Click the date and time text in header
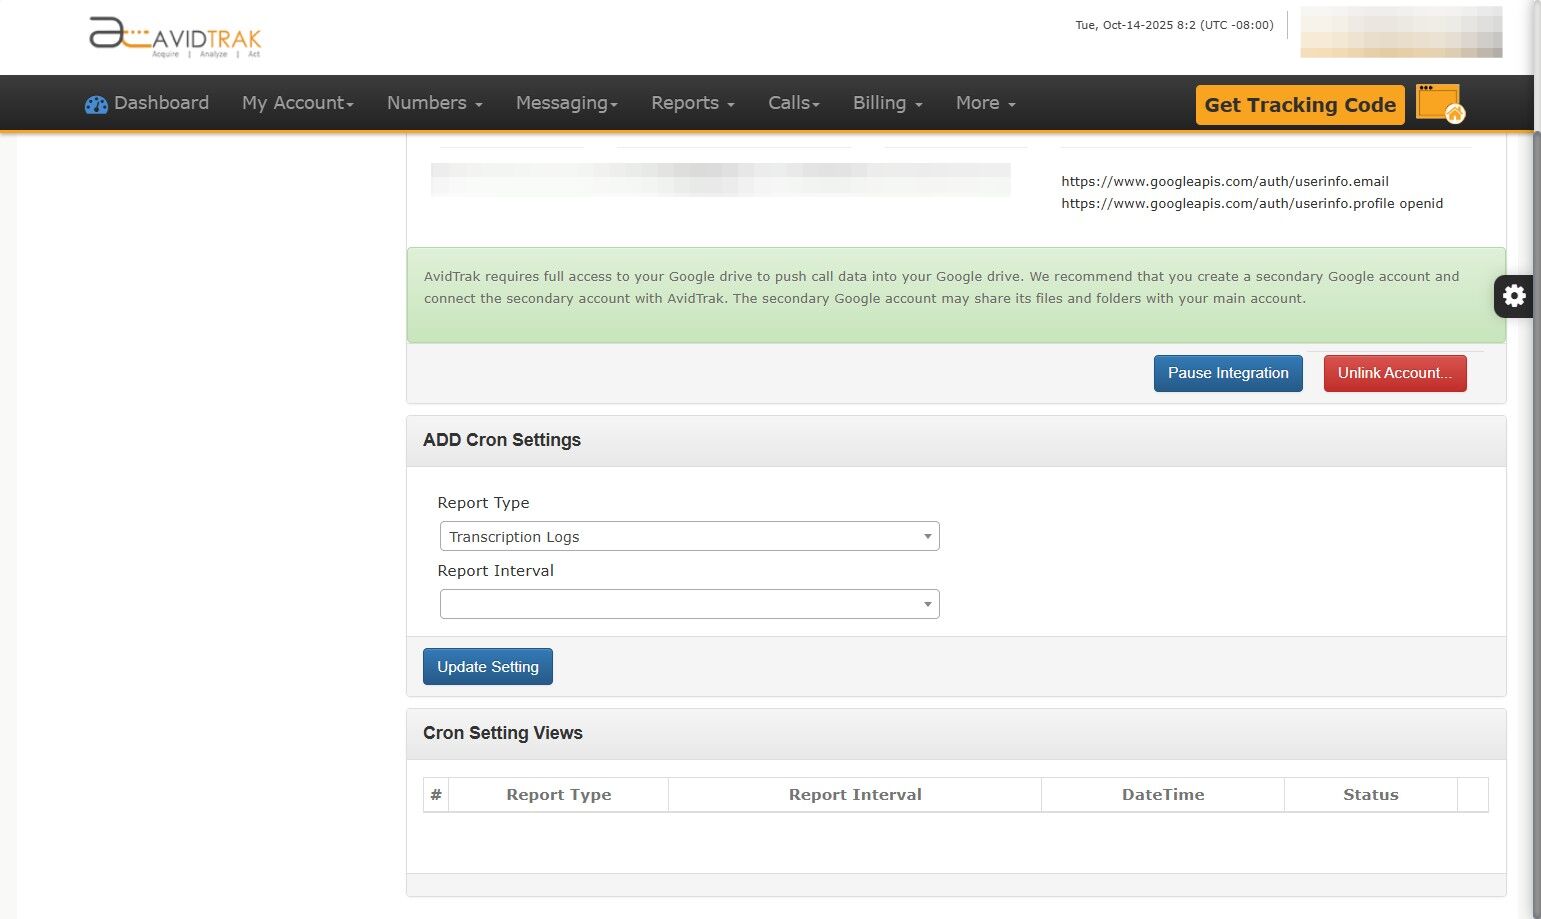 pyautogui.click(x=1174, y=25)
